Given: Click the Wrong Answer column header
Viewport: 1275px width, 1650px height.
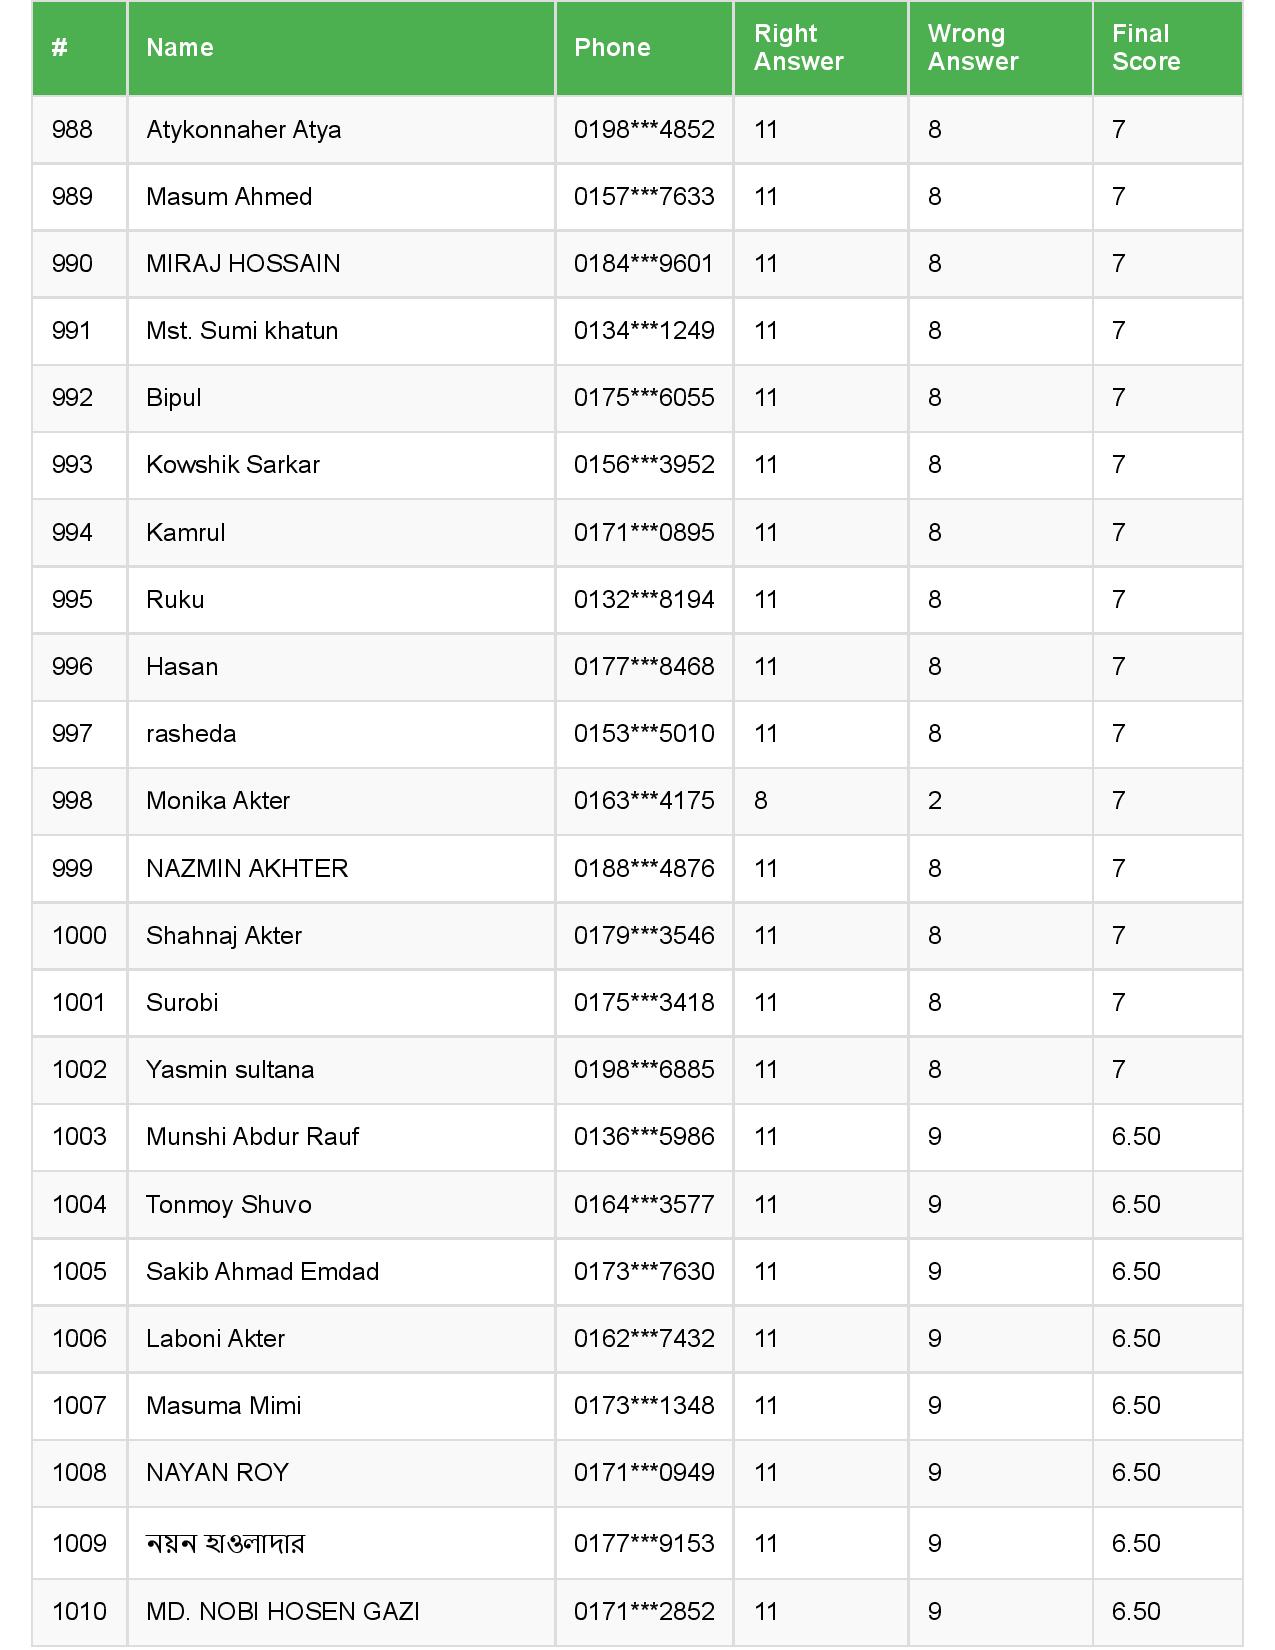Looking at the screenshot, I should 972,48.
